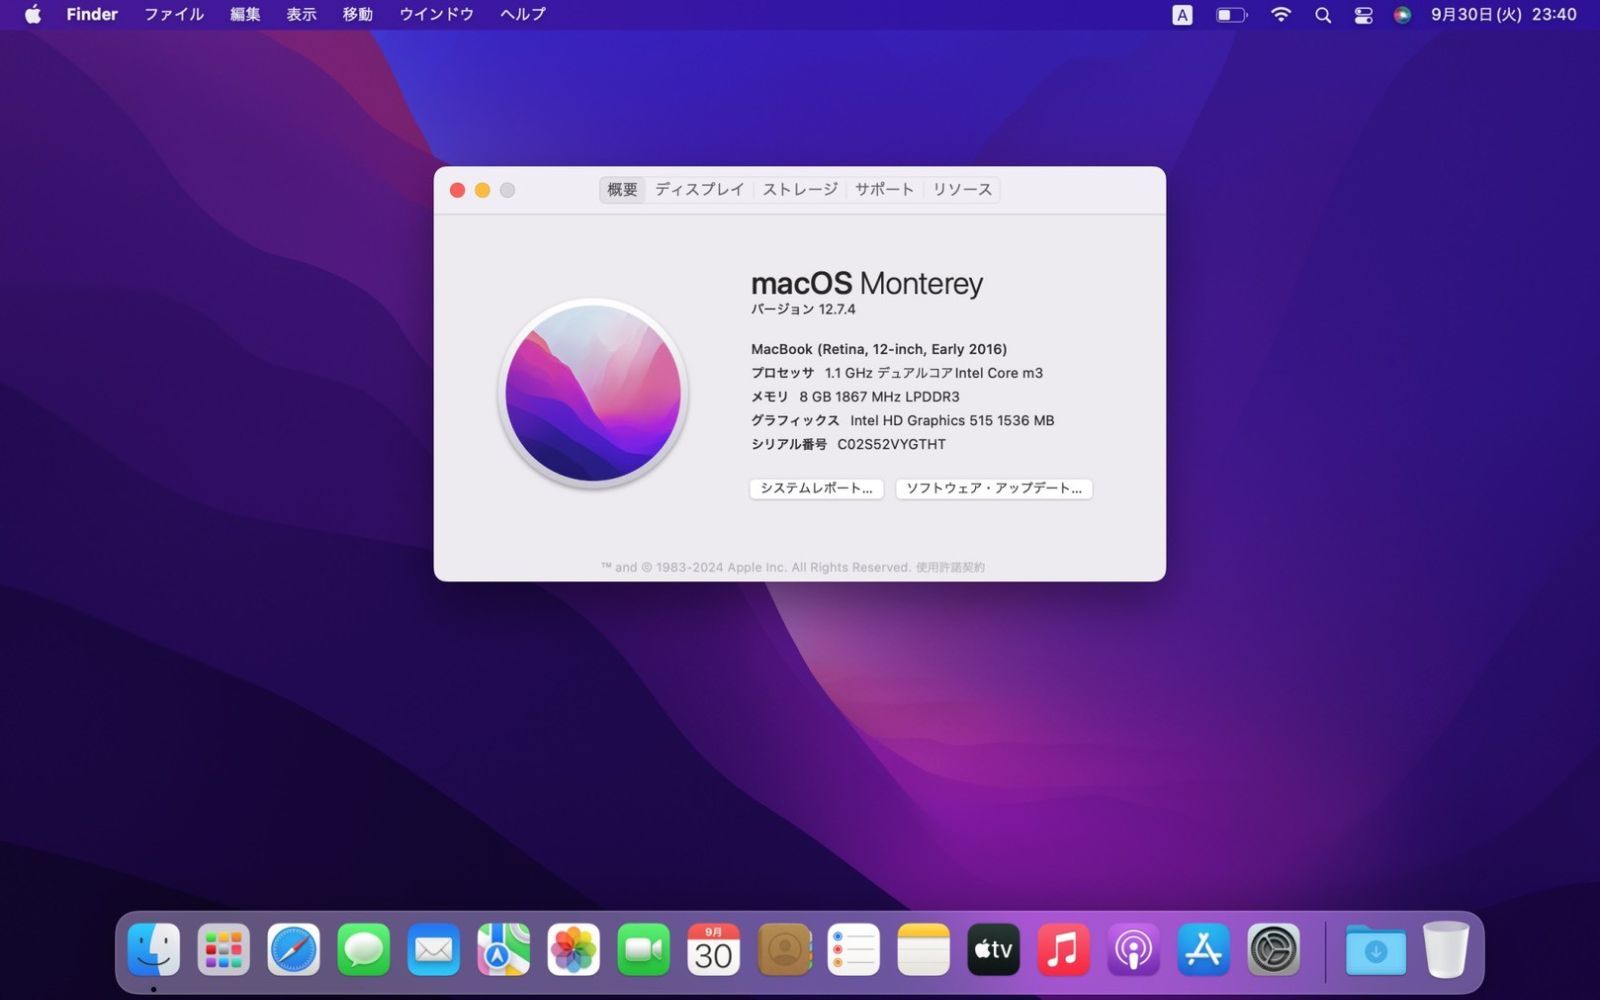This screenshot has height=1000, width=1600.
Task: Open Safari from the Dock
Action: (x=293, y=949)
